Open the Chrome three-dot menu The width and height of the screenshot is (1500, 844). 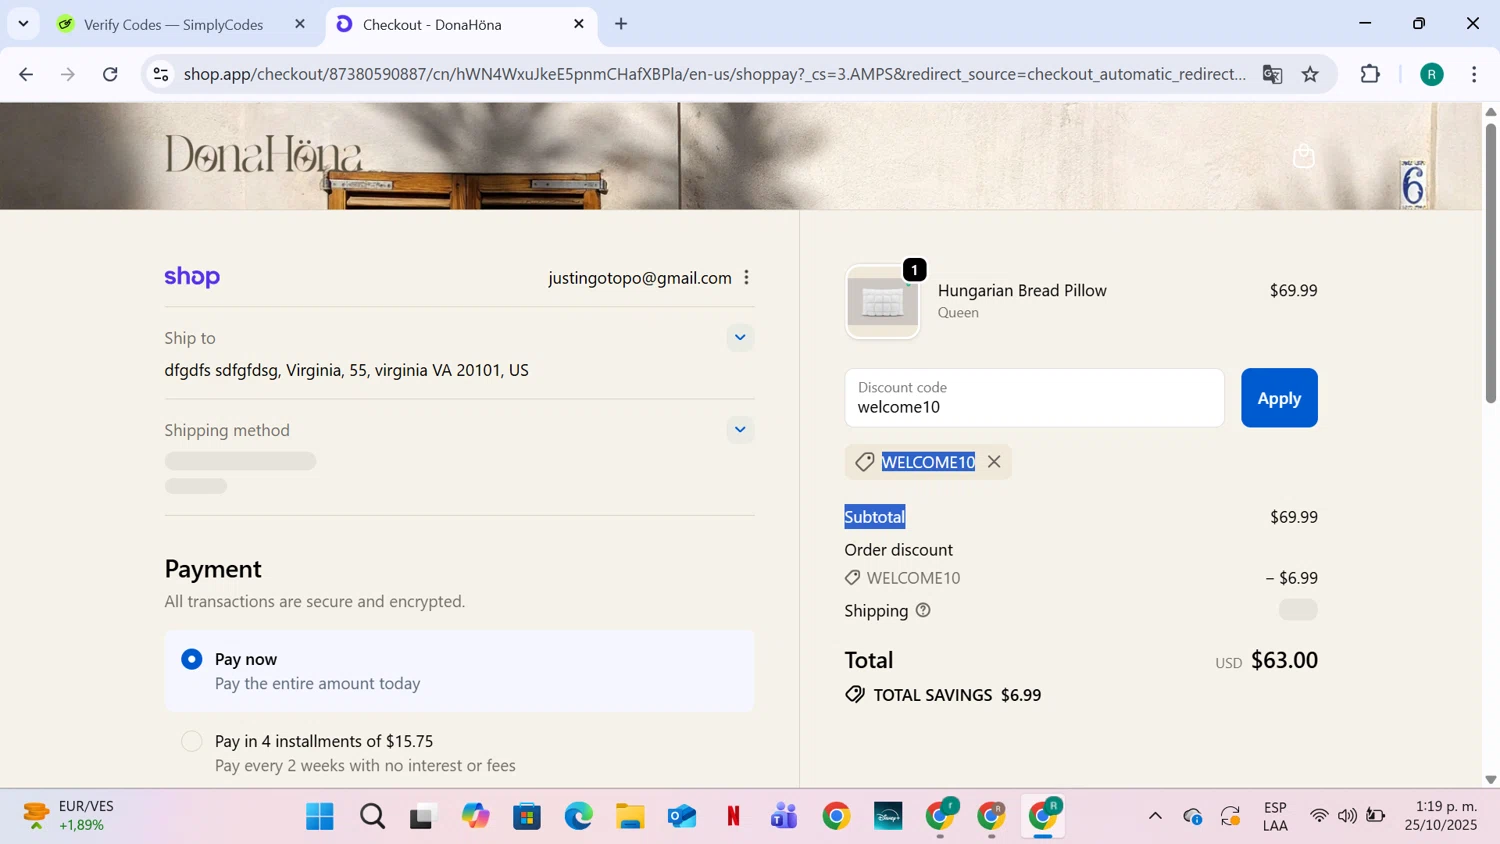[x=1474, y=74]
